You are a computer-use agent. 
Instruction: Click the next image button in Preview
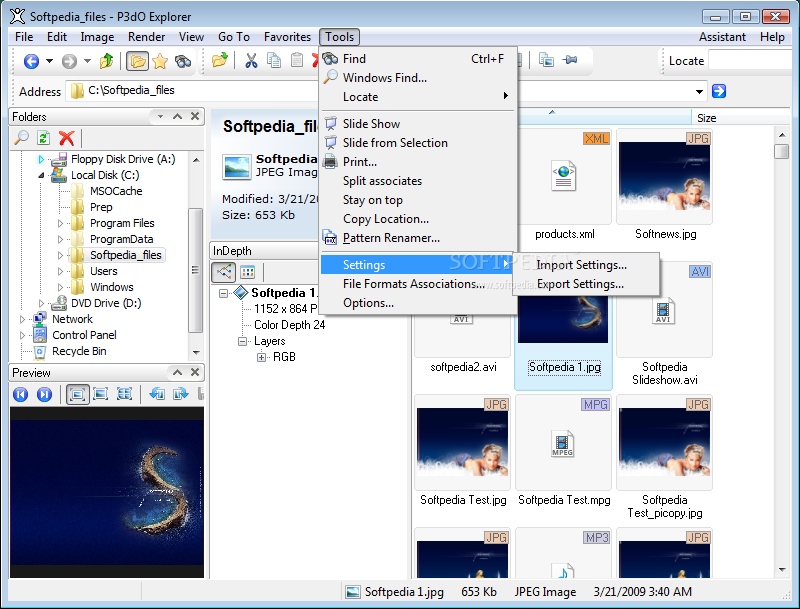(44, 394)
